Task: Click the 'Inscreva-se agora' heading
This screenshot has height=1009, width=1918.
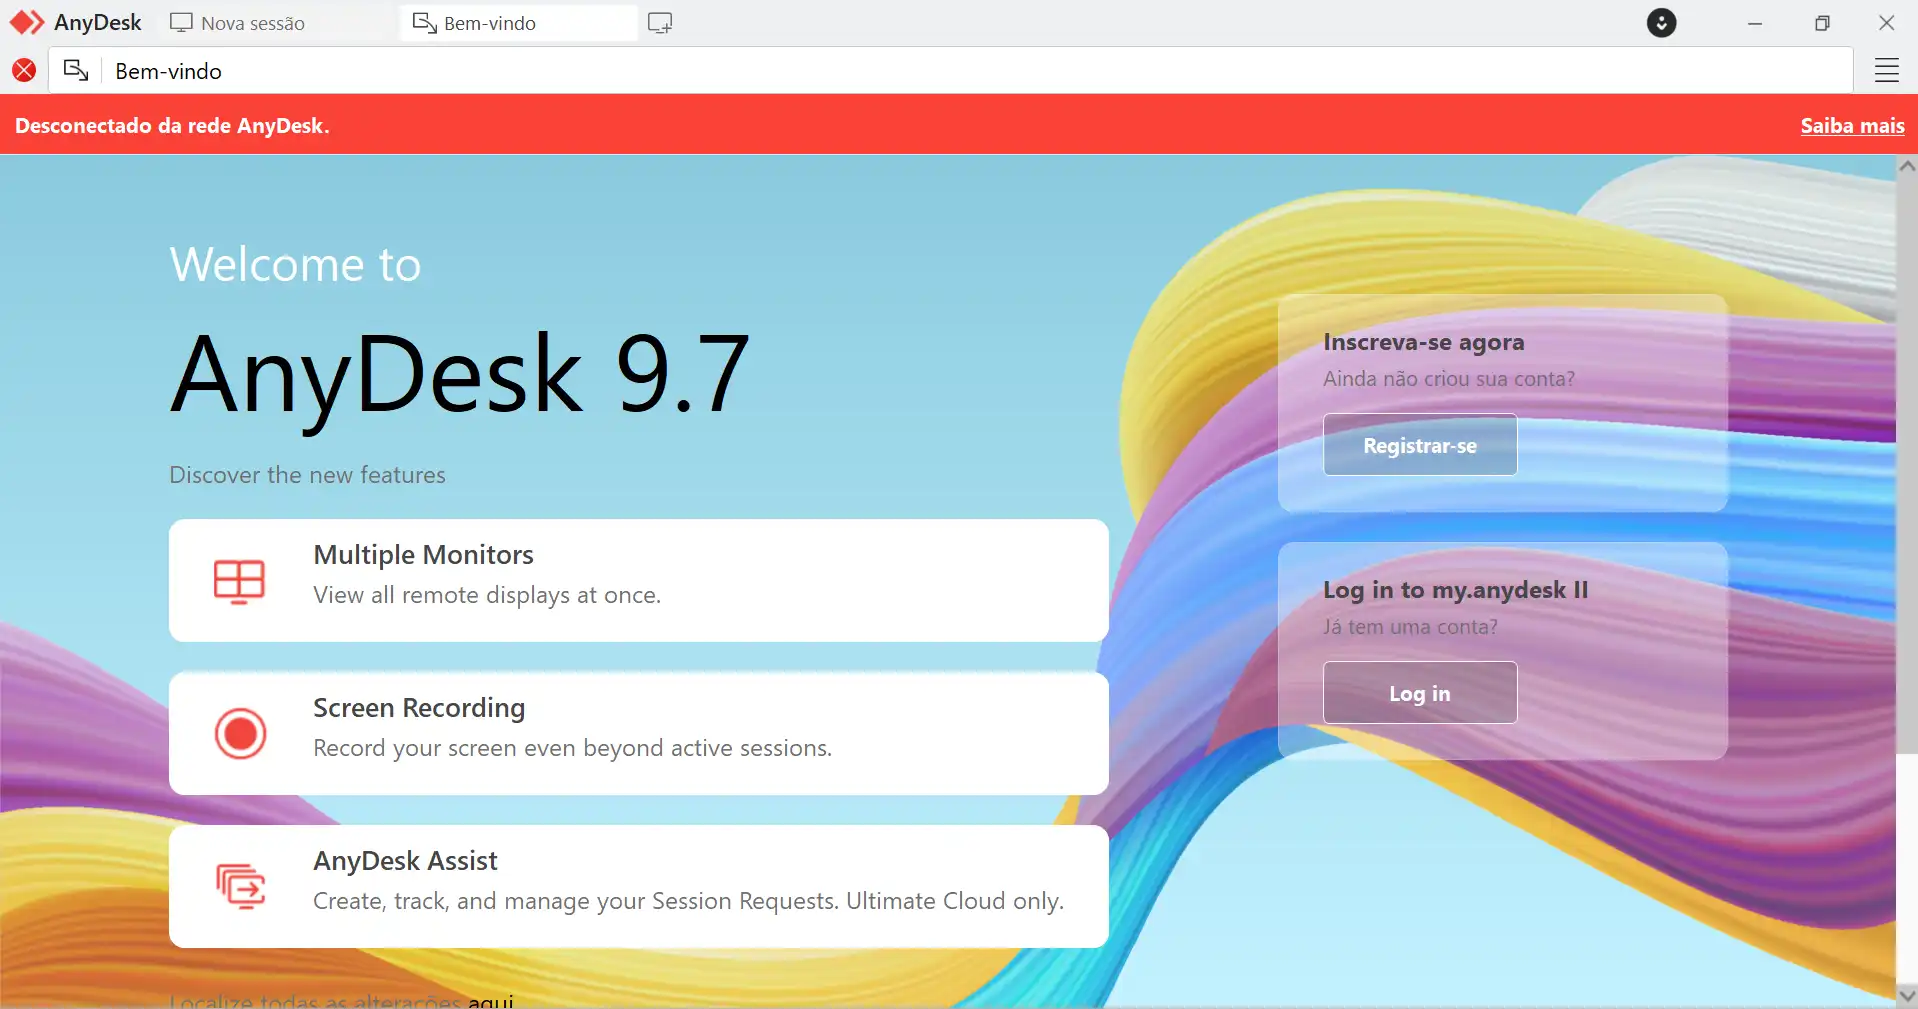Action: (x=1423, y=342)
